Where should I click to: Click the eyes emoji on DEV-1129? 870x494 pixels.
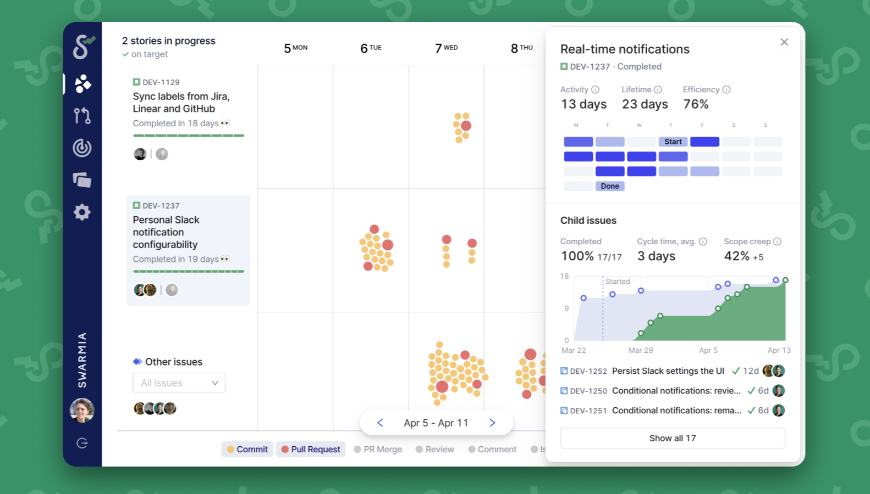[x=225, y=123]
